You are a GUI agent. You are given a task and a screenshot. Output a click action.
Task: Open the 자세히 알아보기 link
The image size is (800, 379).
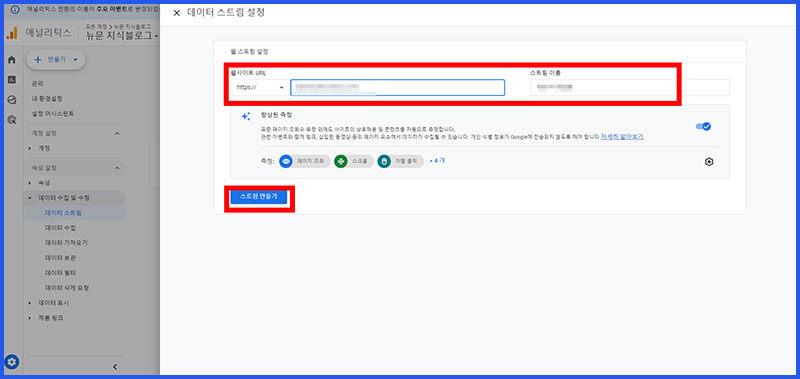click(621, 137)
